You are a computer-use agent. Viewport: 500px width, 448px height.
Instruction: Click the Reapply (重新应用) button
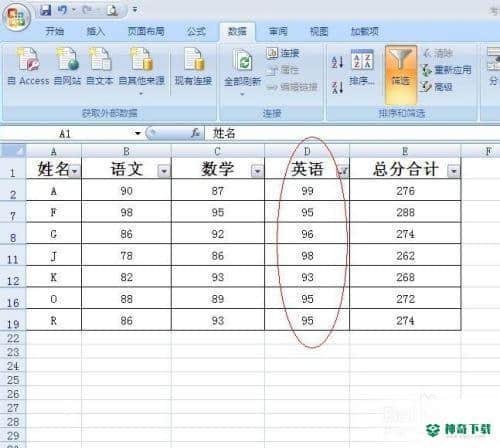447,70
